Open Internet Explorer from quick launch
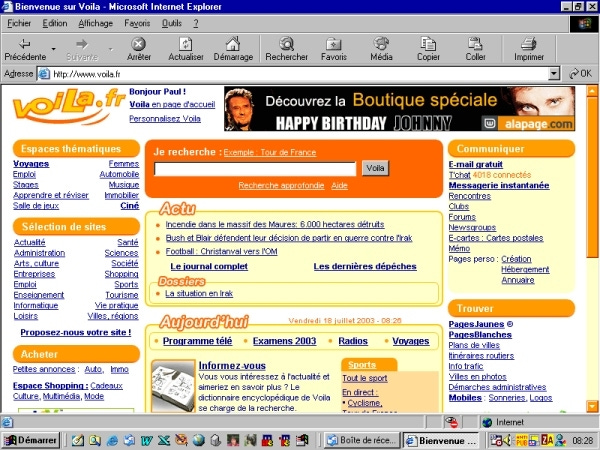600x450 pixels. (112, 440)
